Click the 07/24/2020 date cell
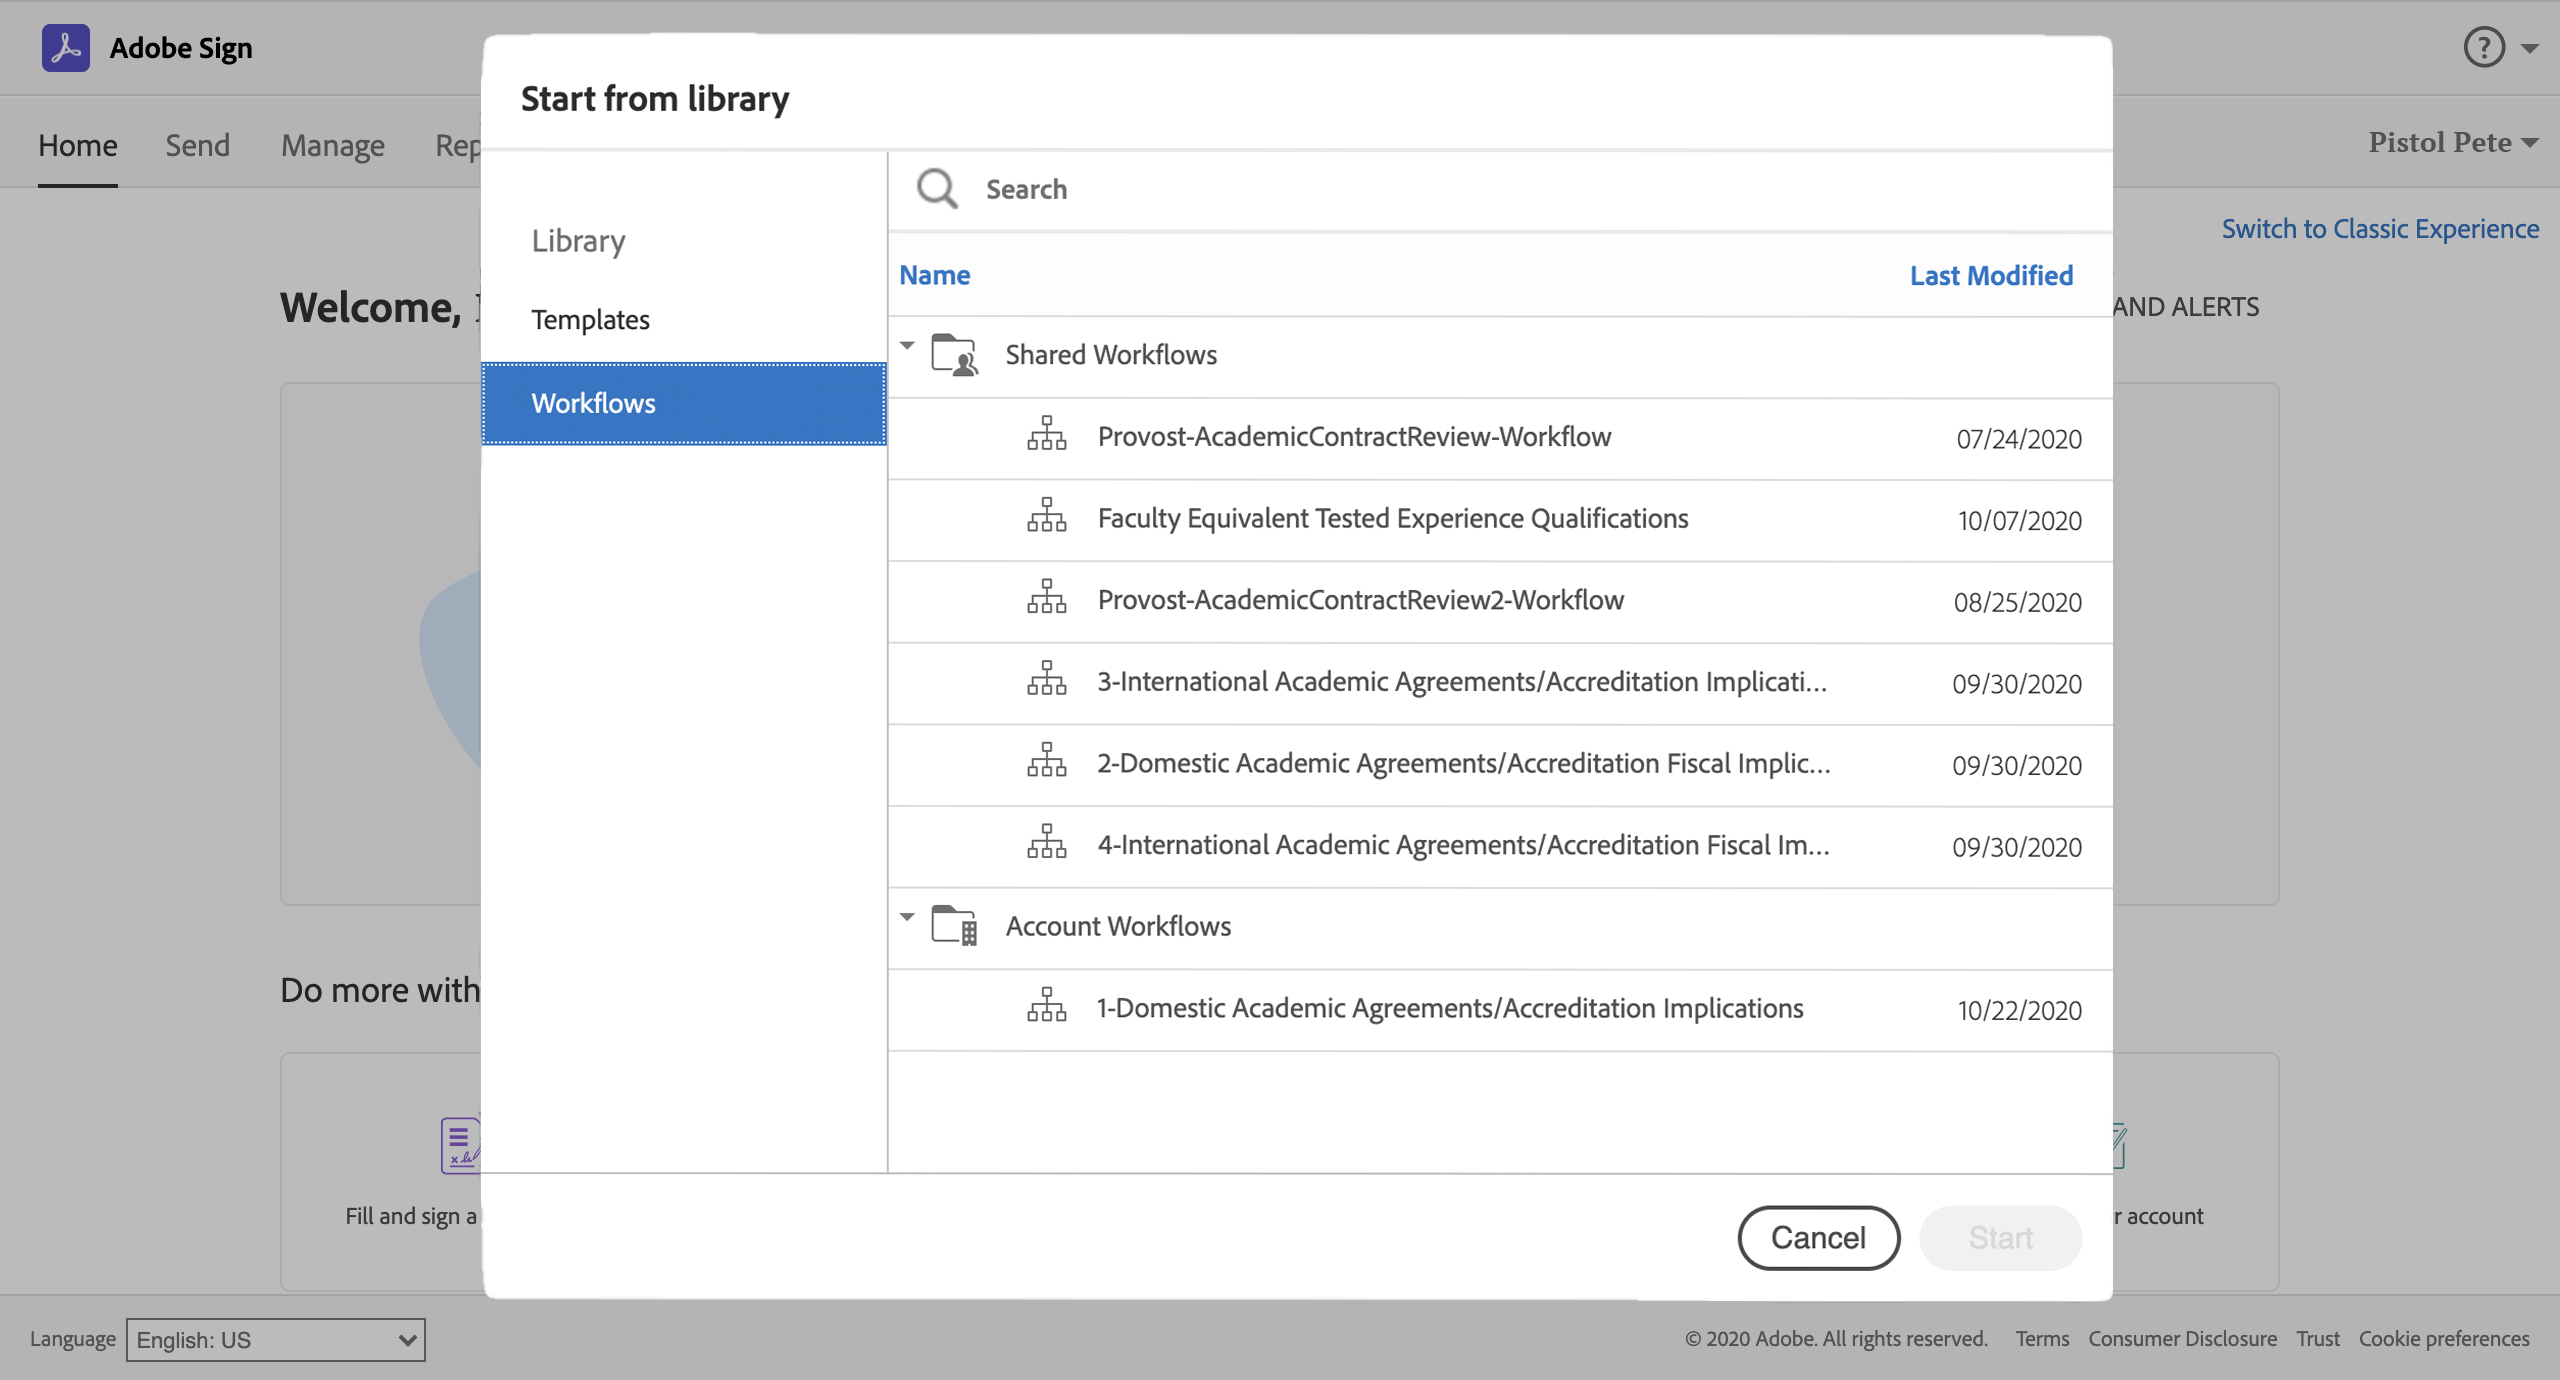Screen dimensions: 2560x1380 [2019, 439]
